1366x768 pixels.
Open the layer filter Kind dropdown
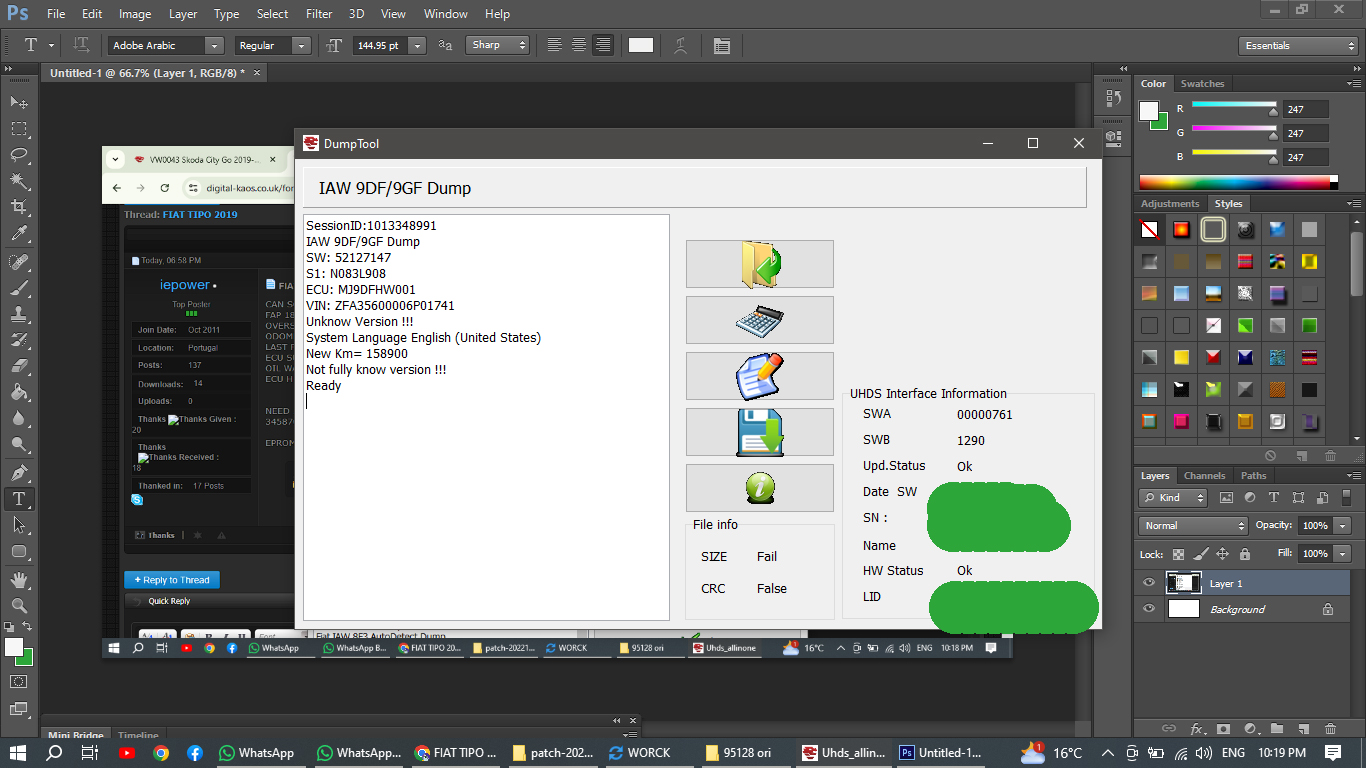[1173, 497]
